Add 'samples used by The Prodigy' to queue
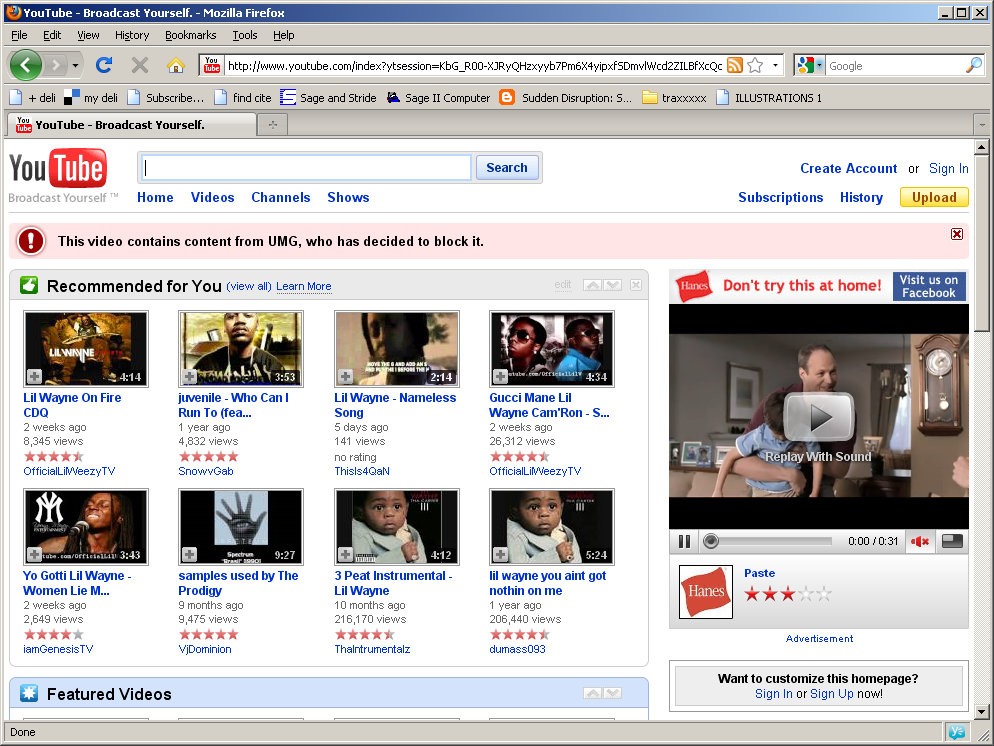 click(x=190, y=555)
